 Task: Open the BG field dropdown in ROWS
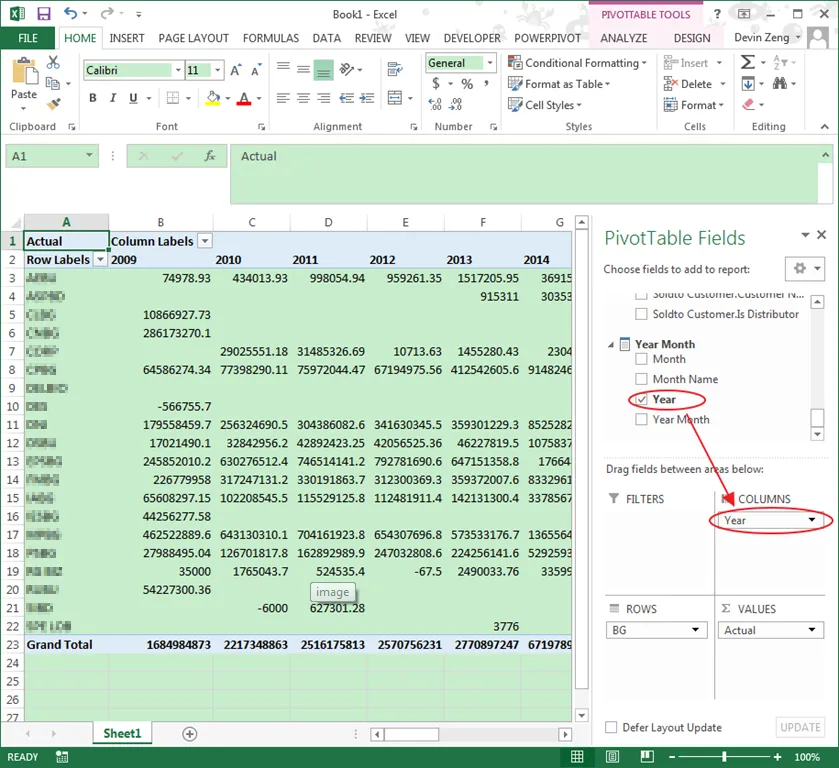point(695,630)
